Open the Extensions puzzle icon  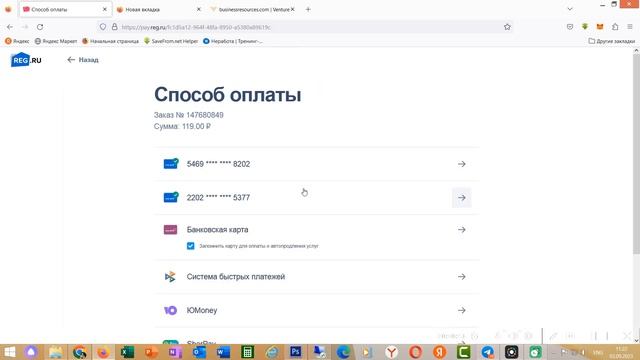pos(615,27)
